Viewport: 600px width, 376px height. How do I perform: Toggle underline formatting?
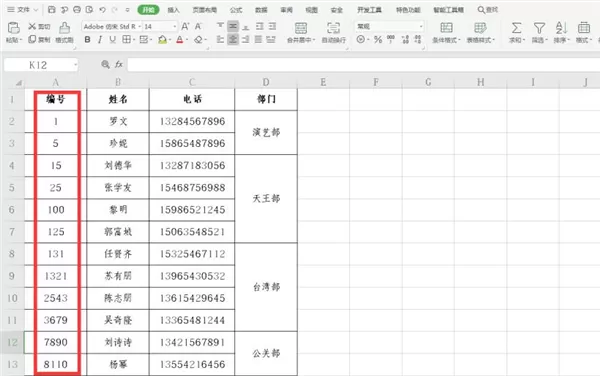coord(112,40)
